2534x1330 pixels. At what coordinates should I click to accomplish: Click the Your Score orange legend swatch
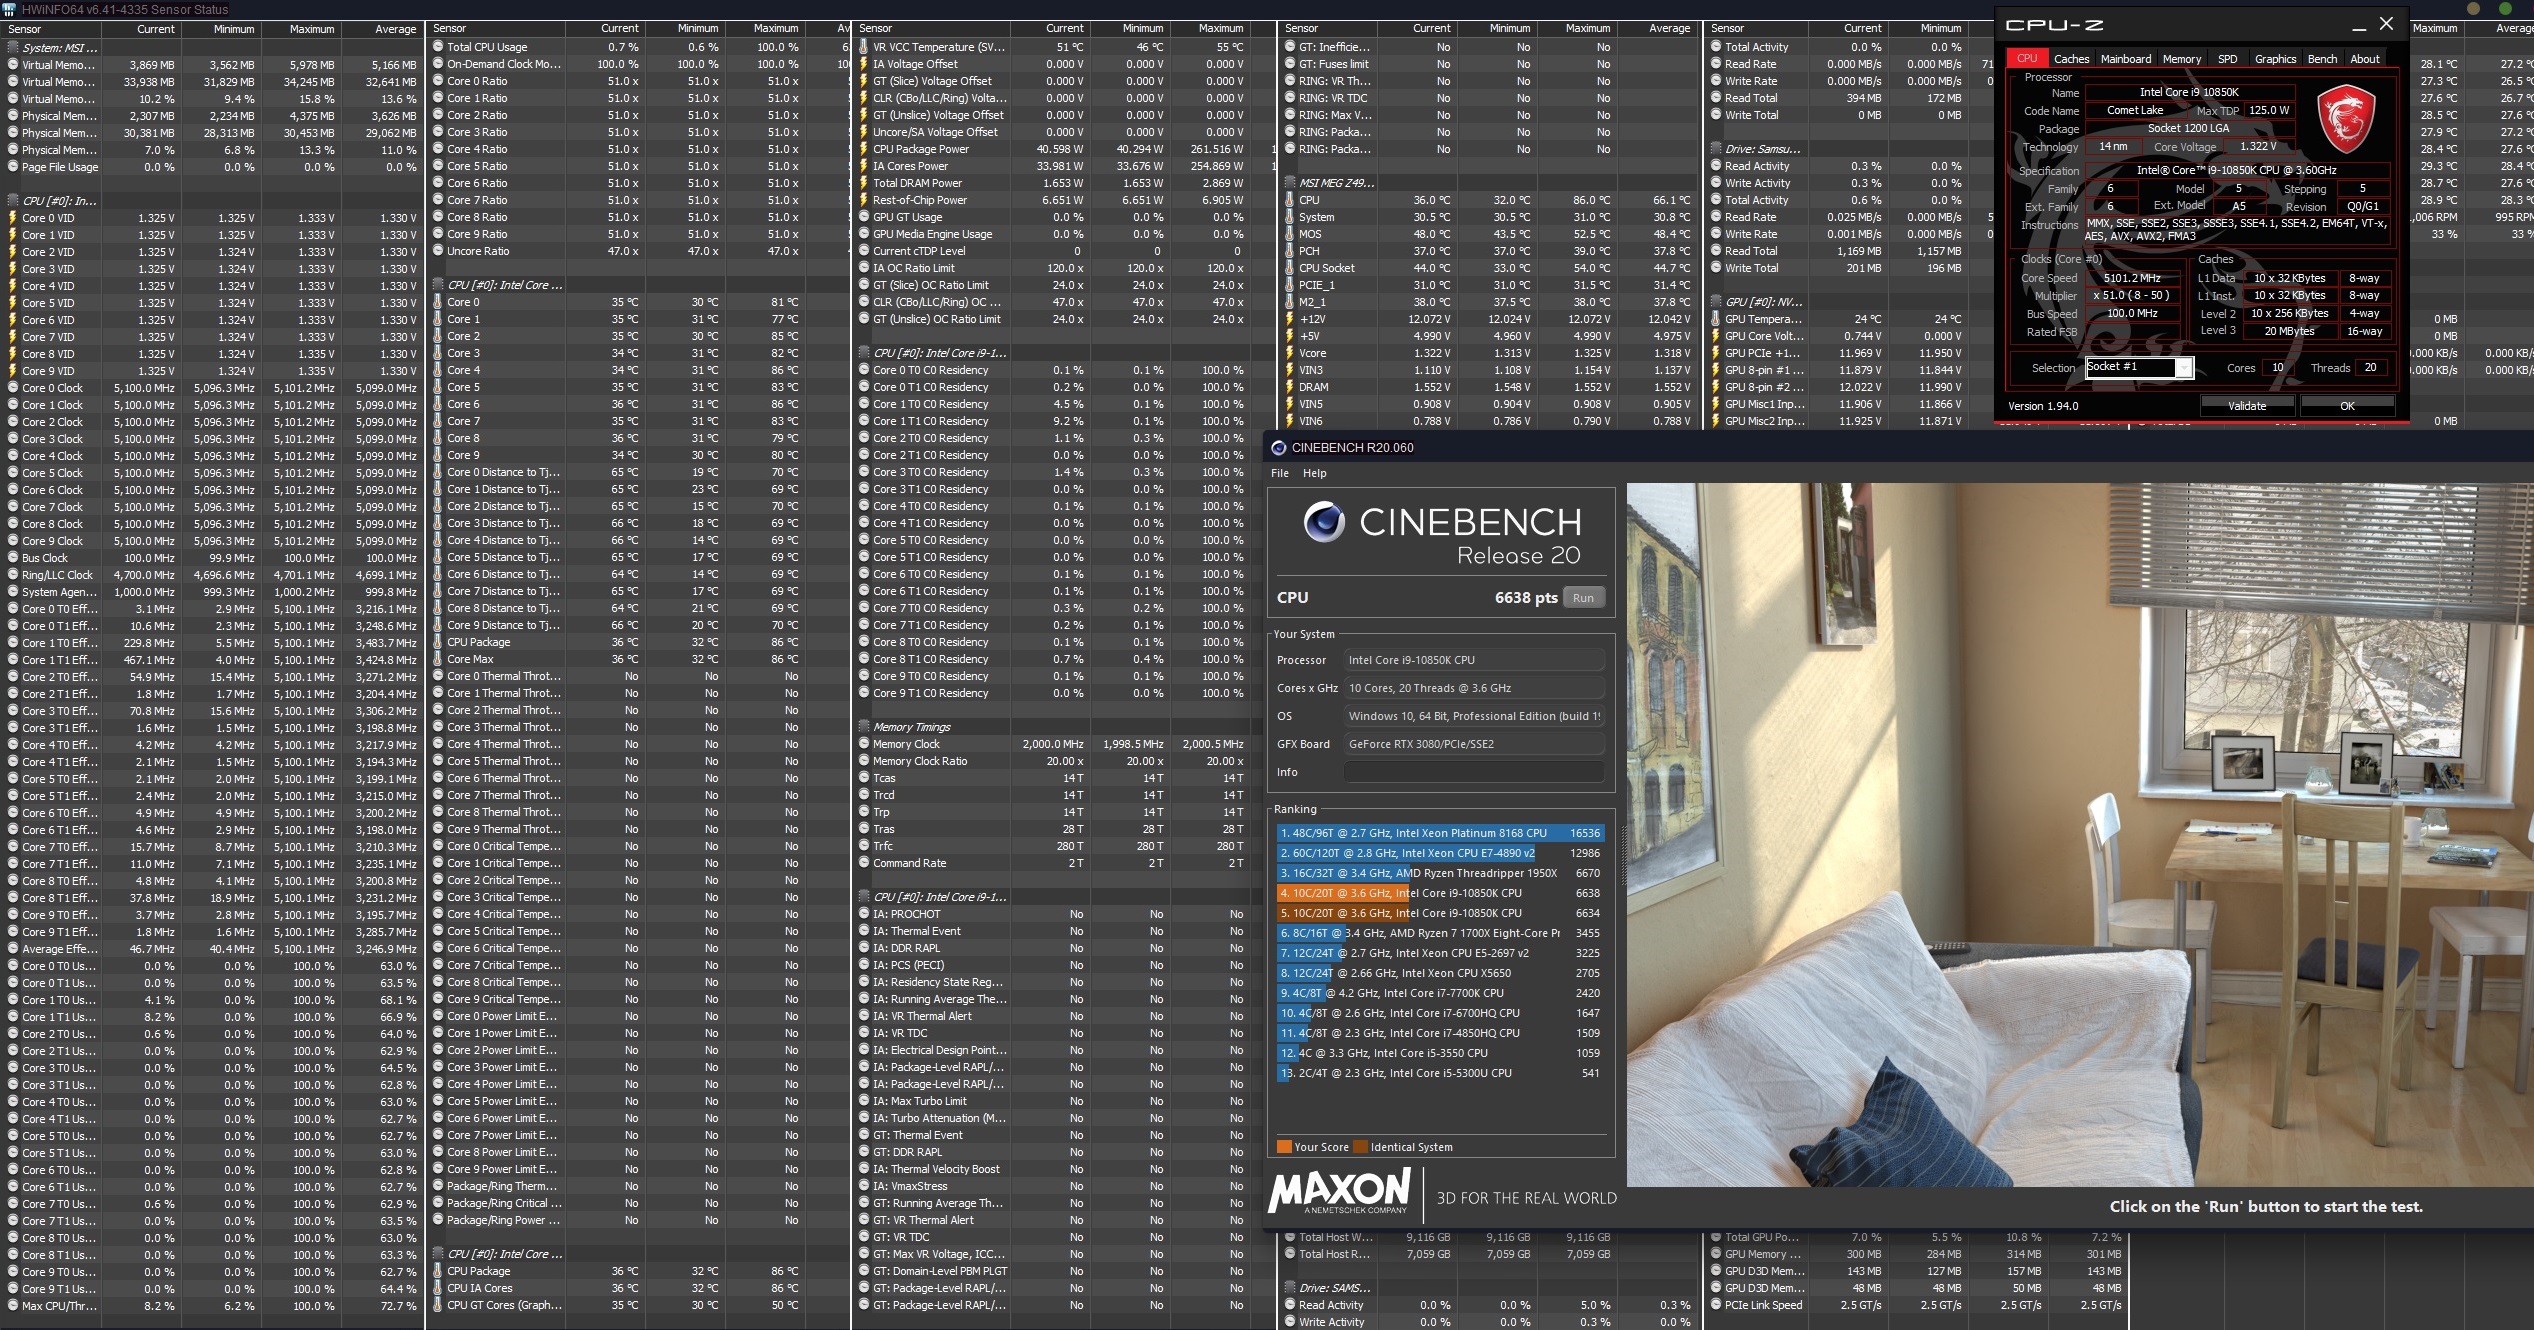tap(1284, 1147)
